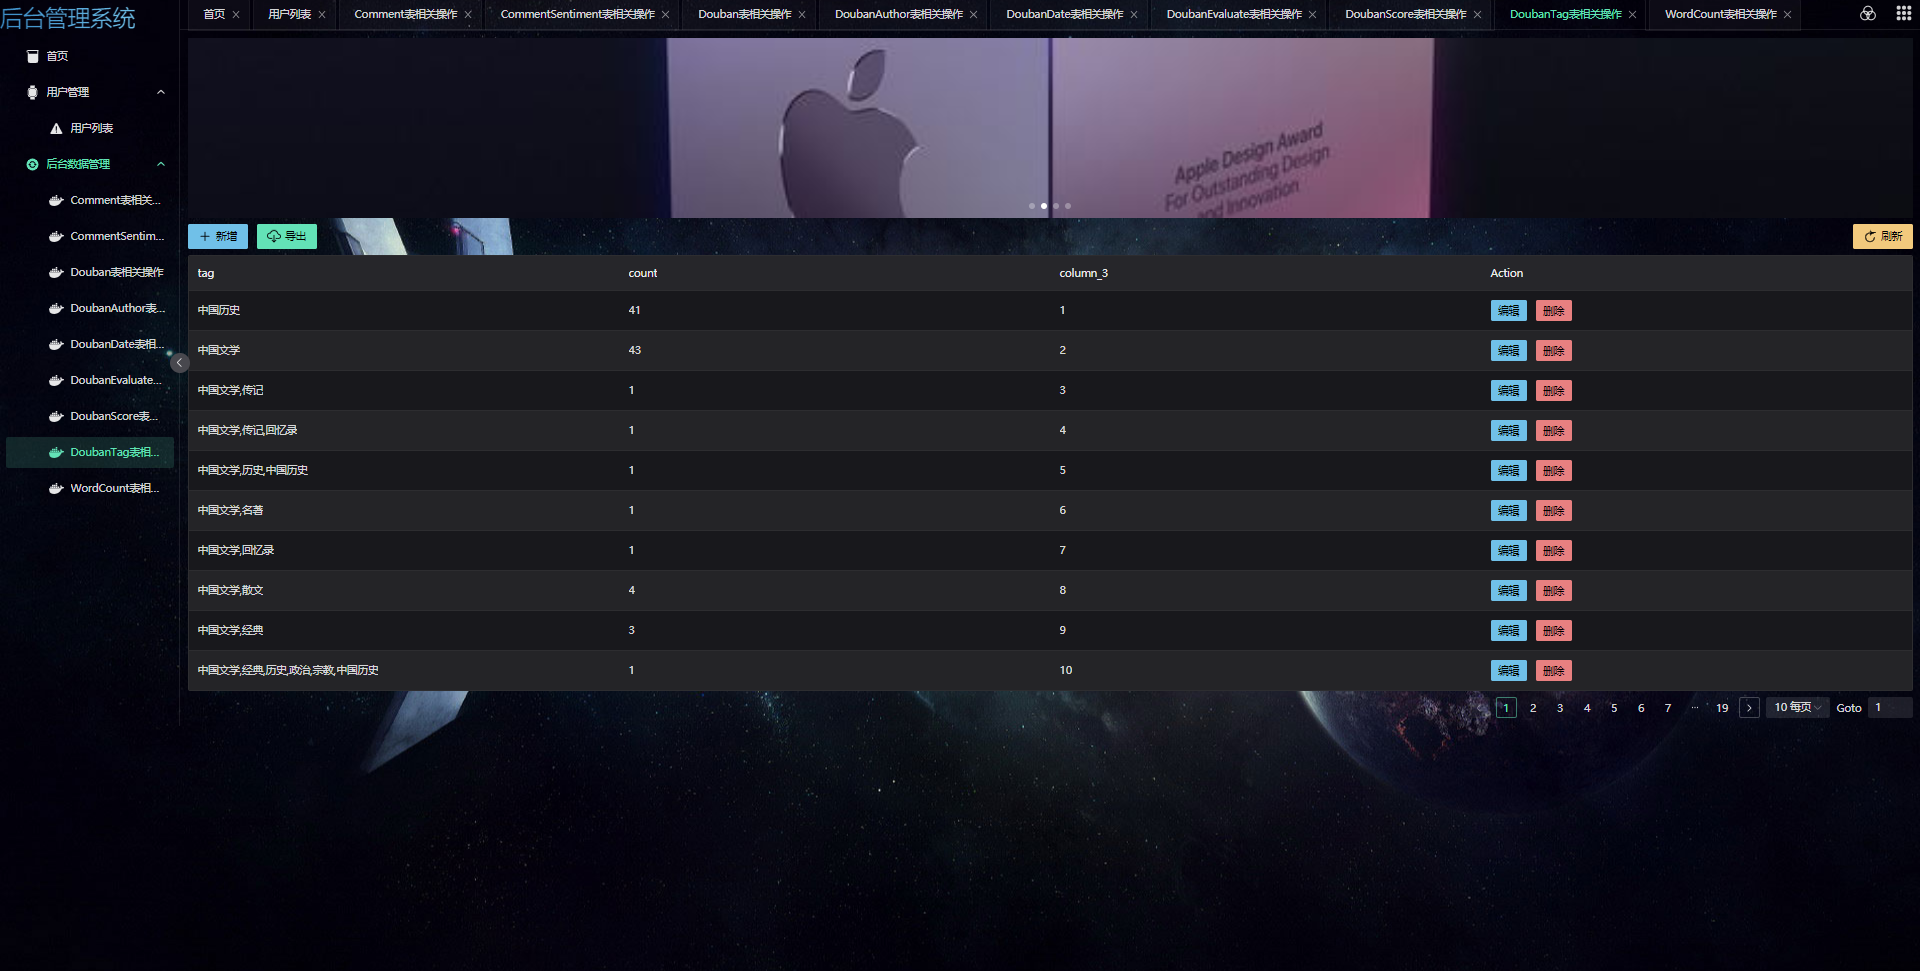Close the DoubanDate表相关操作 tab
1920x971 pixels.
[x=1134, y=15]
